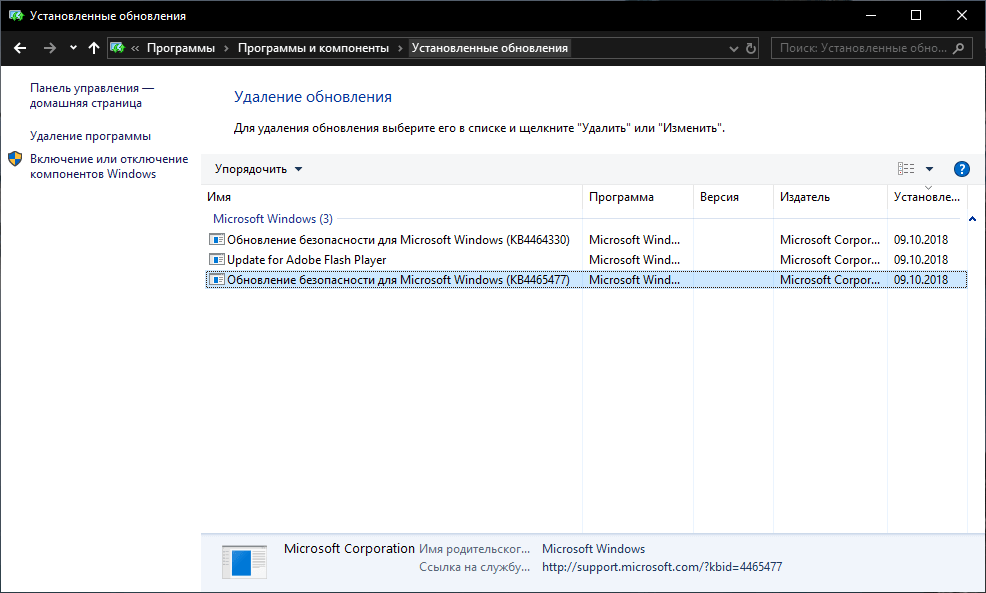Open Help via the blue question mark icon

tap(961, 169)
